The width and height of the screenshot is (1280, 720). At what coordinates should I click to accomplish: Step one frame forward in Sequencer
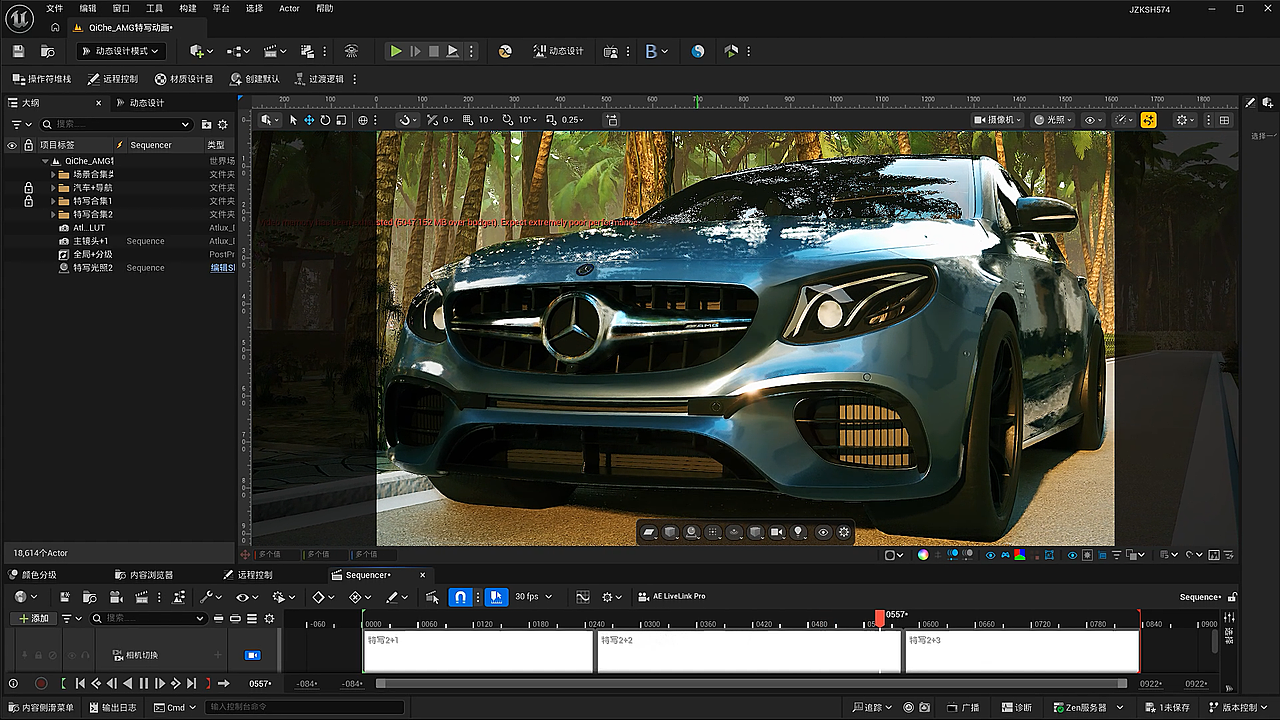click(159, 684)
